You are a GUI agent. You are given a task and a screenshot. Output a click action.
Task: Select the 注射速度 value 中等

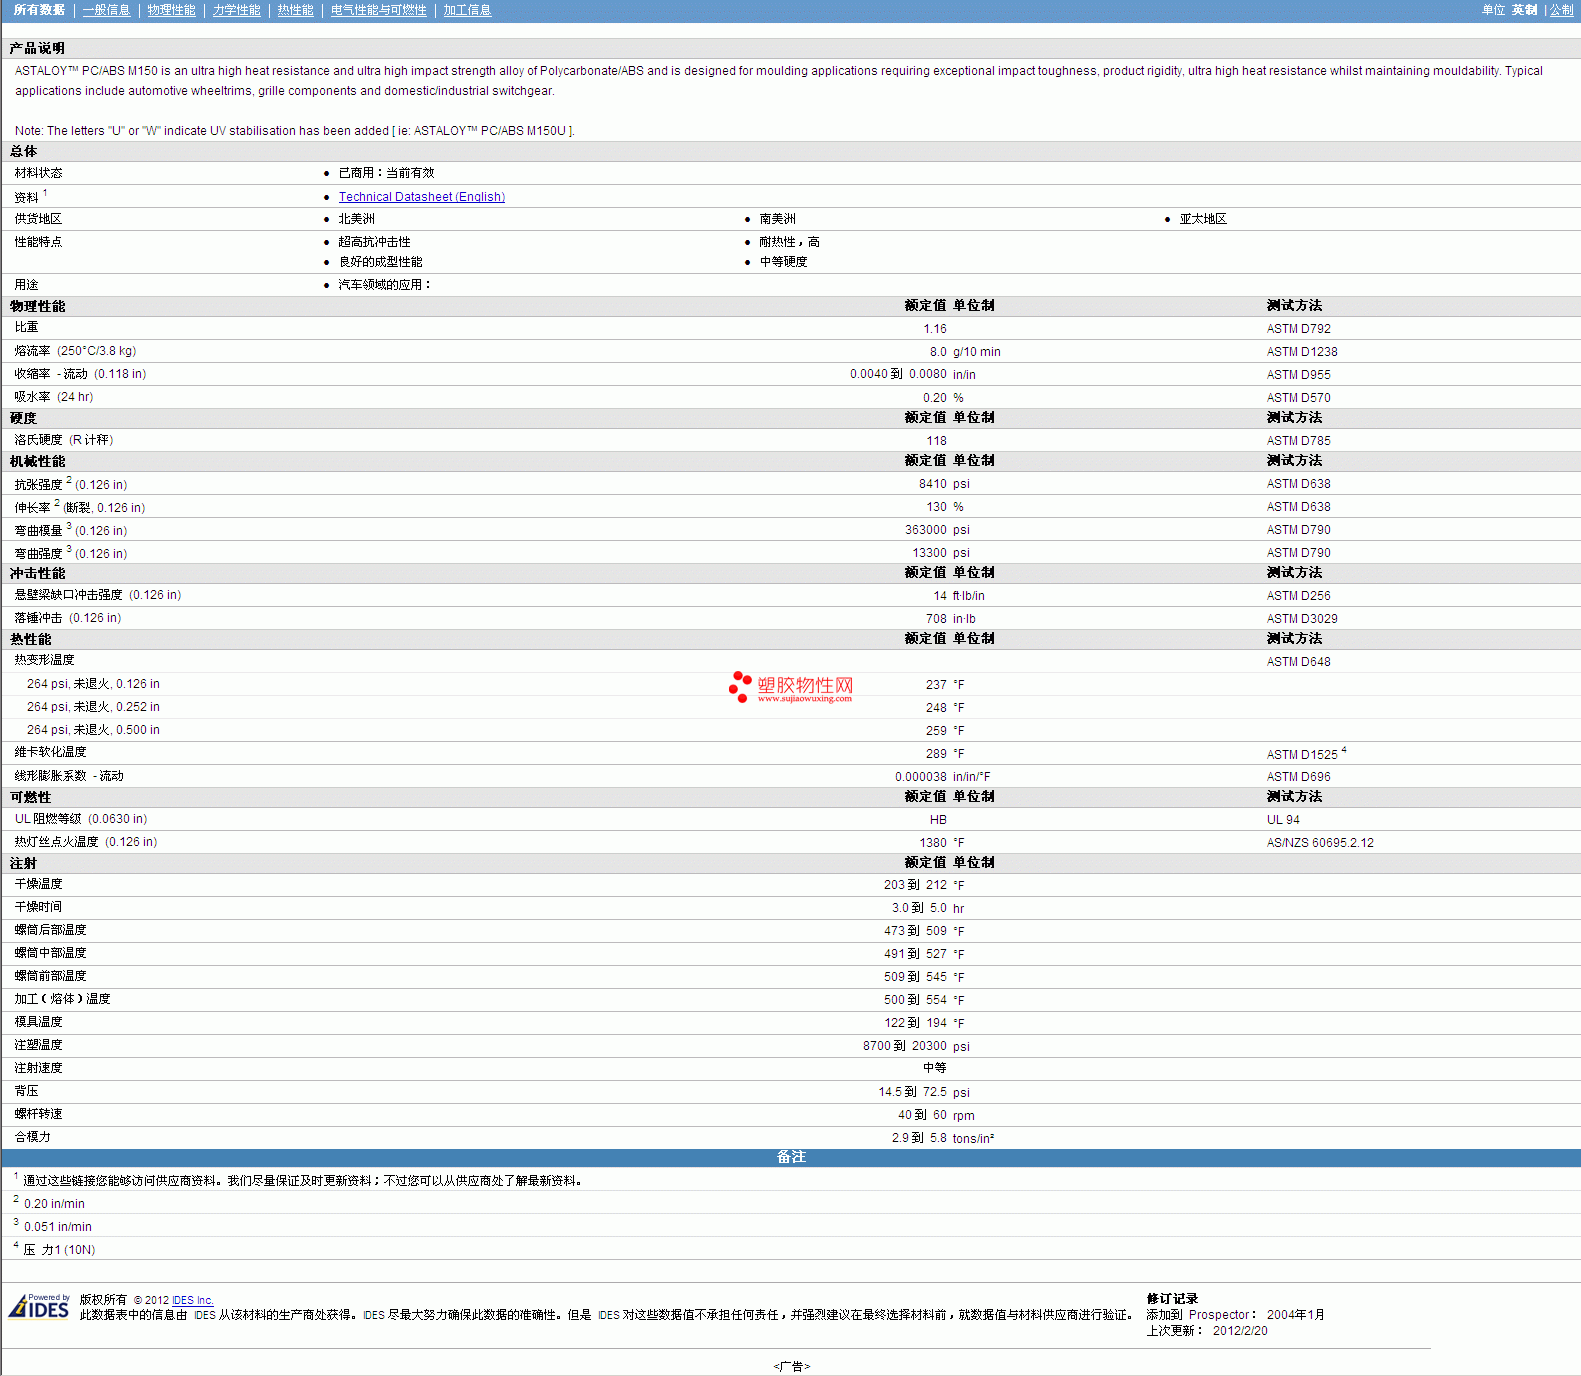(x=934, y=1068)
